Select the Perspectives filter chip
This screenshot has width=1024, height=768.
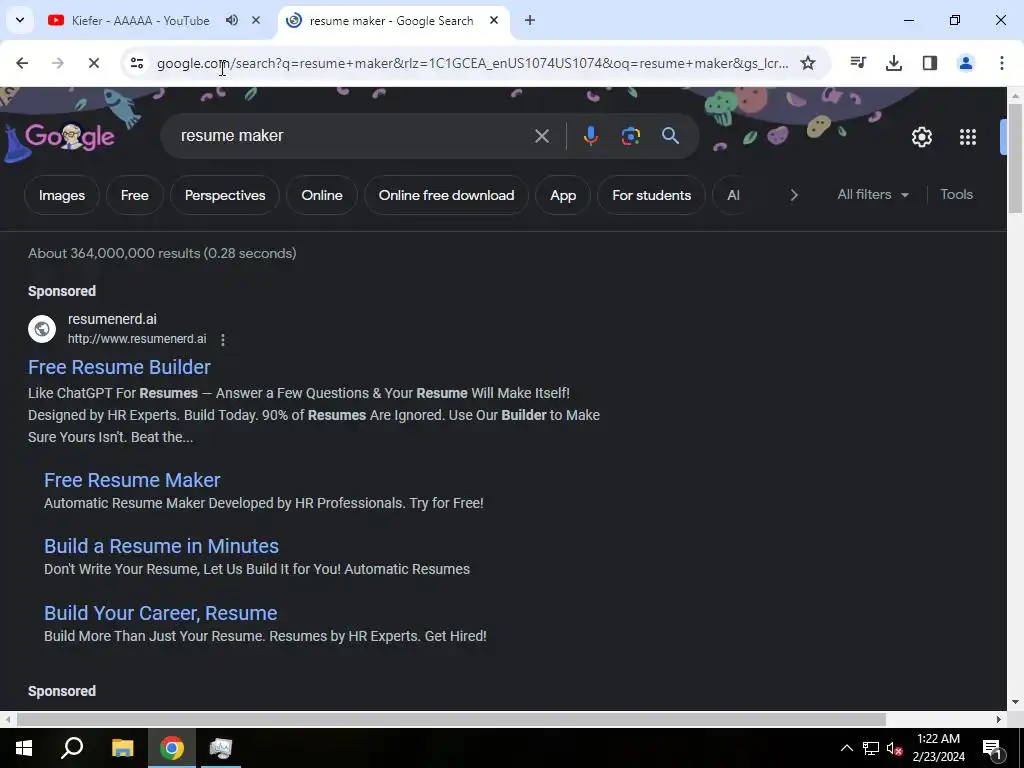[x=225, y=195]
